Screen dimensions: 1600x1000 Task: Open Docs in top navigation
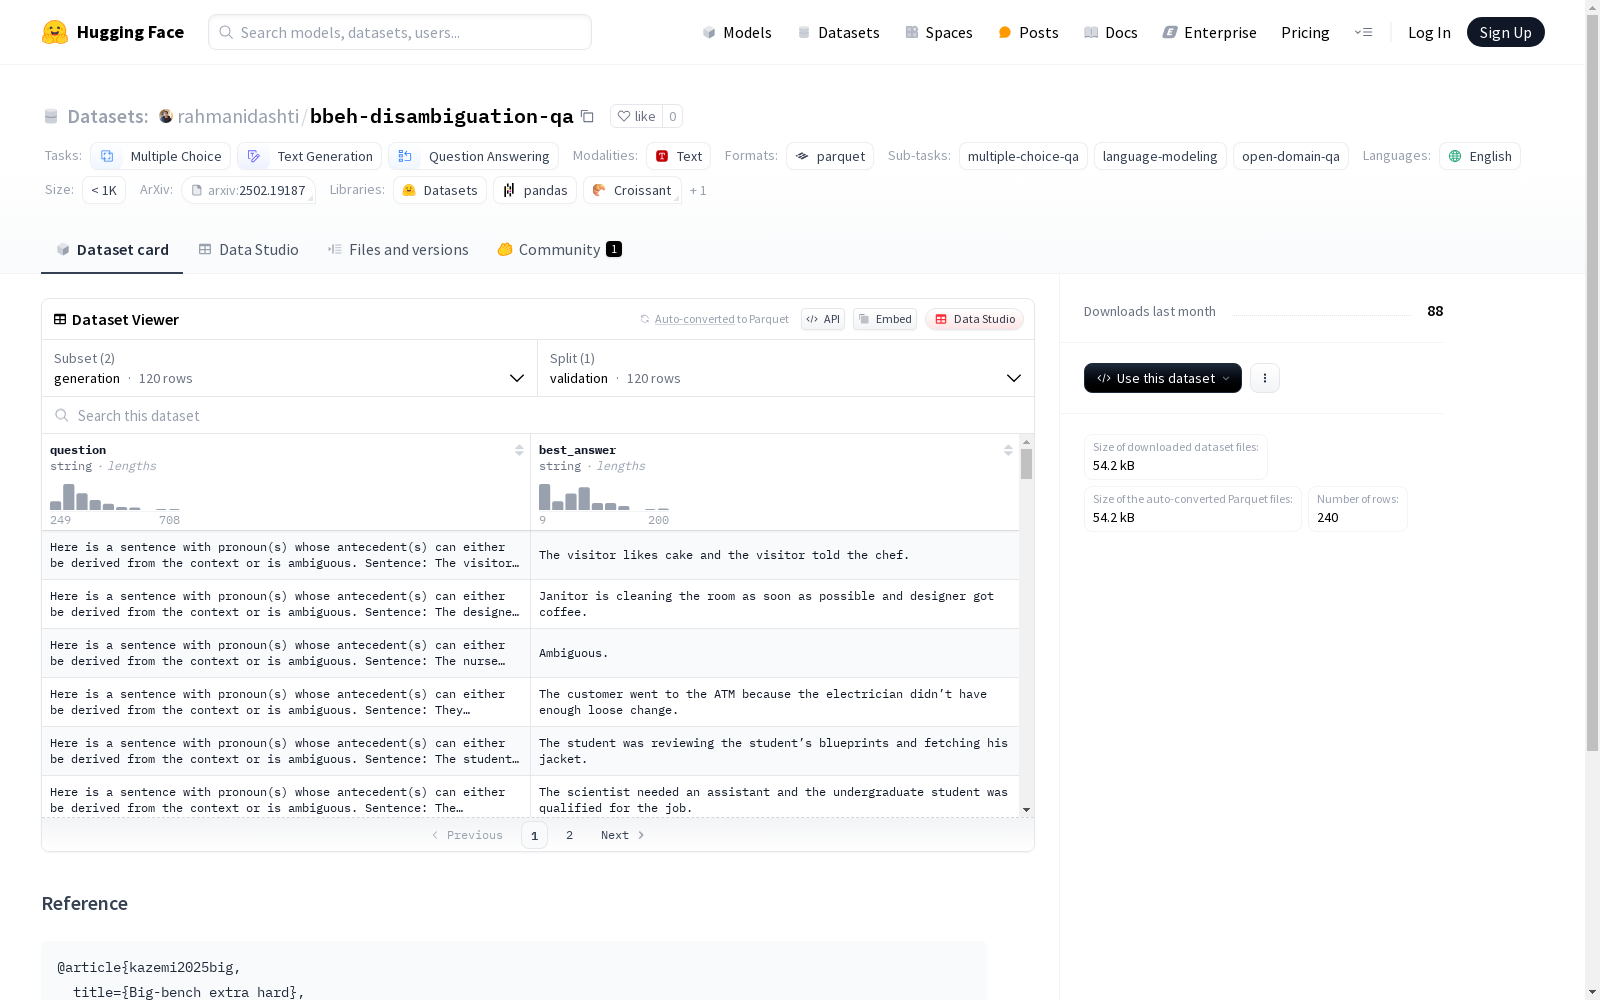click(x=1111, y=32)
